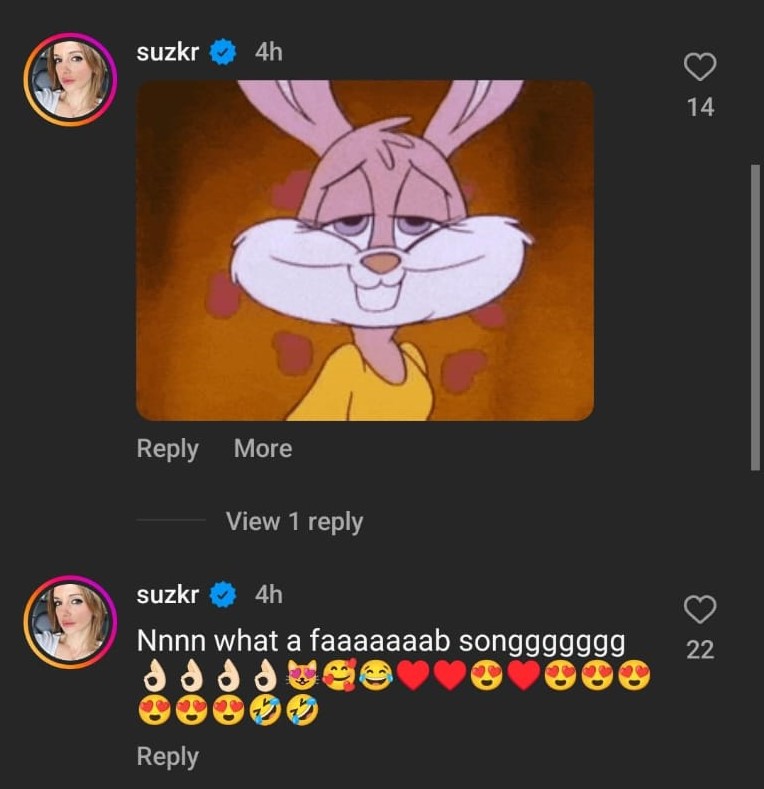Viewport: 764px width, 789px height.
Task: Click the 4h timestamp on the song comment
Action: [269, 595]
